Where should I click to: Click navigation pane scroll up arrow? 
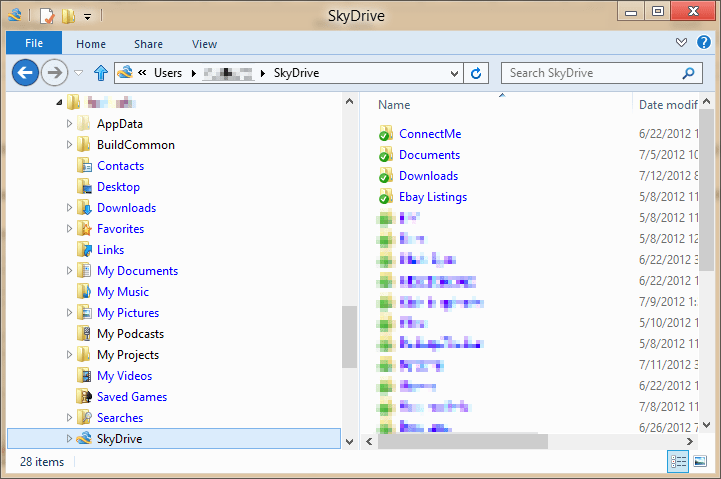[x=349, y=101]
